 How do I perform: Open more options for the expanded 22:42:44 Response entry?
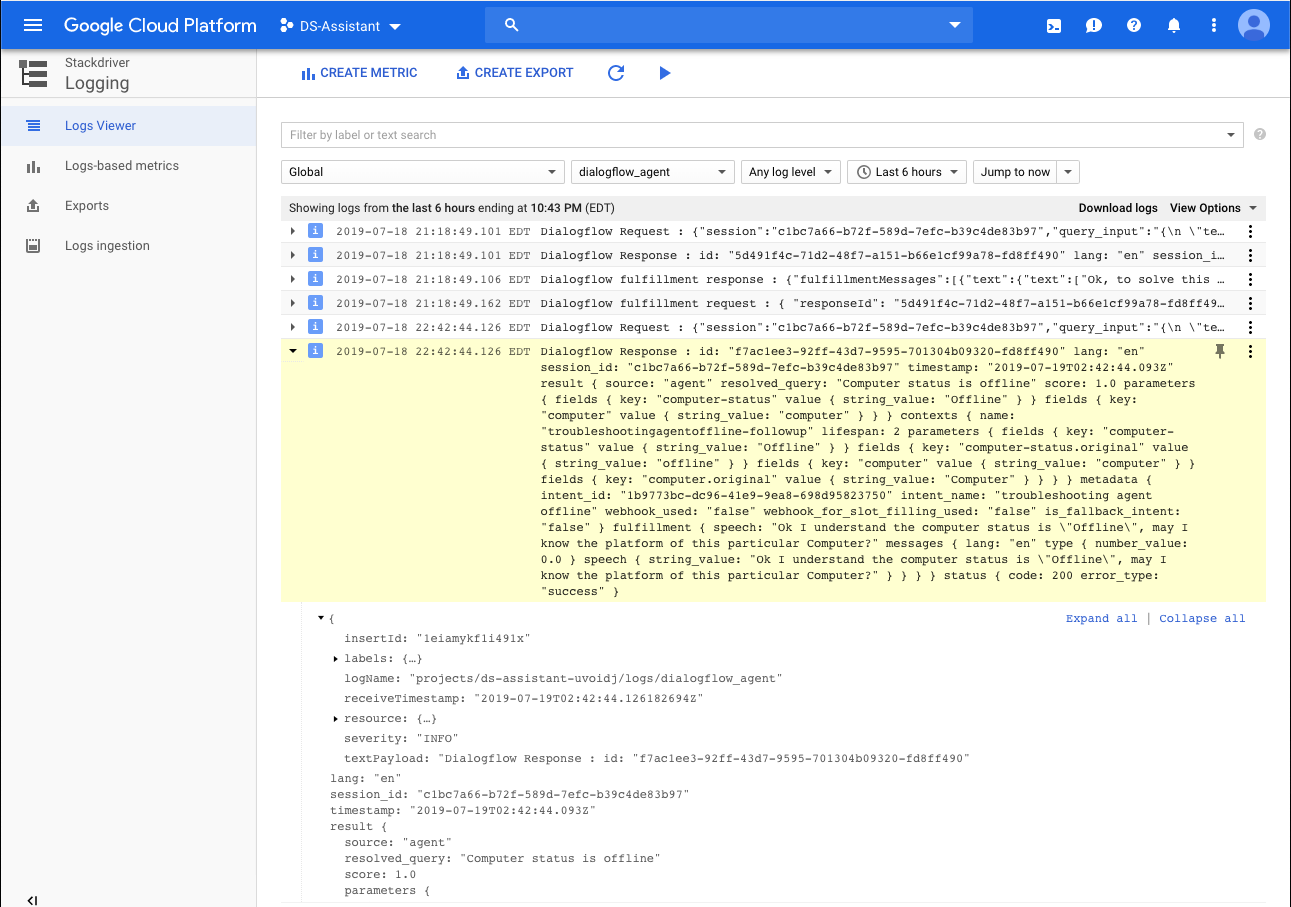pyautogui.click(x=1250, y=351)
